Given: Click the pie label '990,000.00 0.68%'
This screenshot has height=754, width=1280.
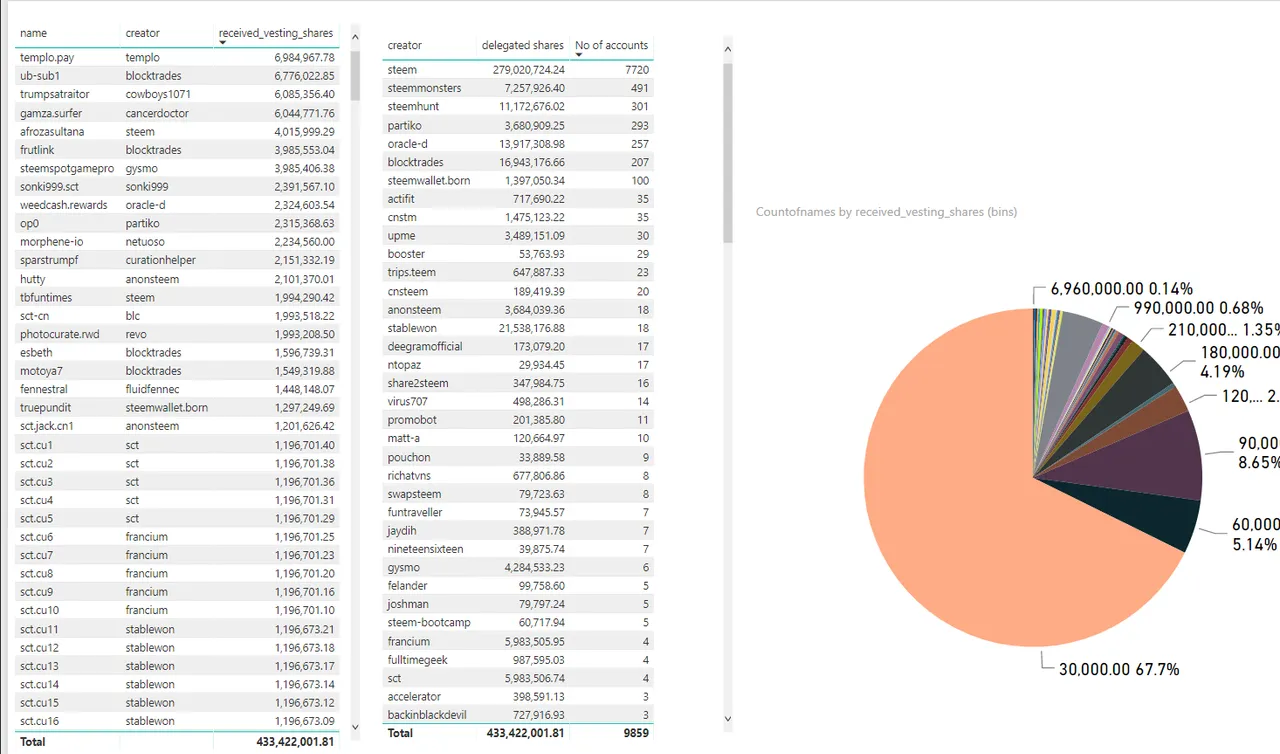Looking at the screenshot, I should [1198, 308].
